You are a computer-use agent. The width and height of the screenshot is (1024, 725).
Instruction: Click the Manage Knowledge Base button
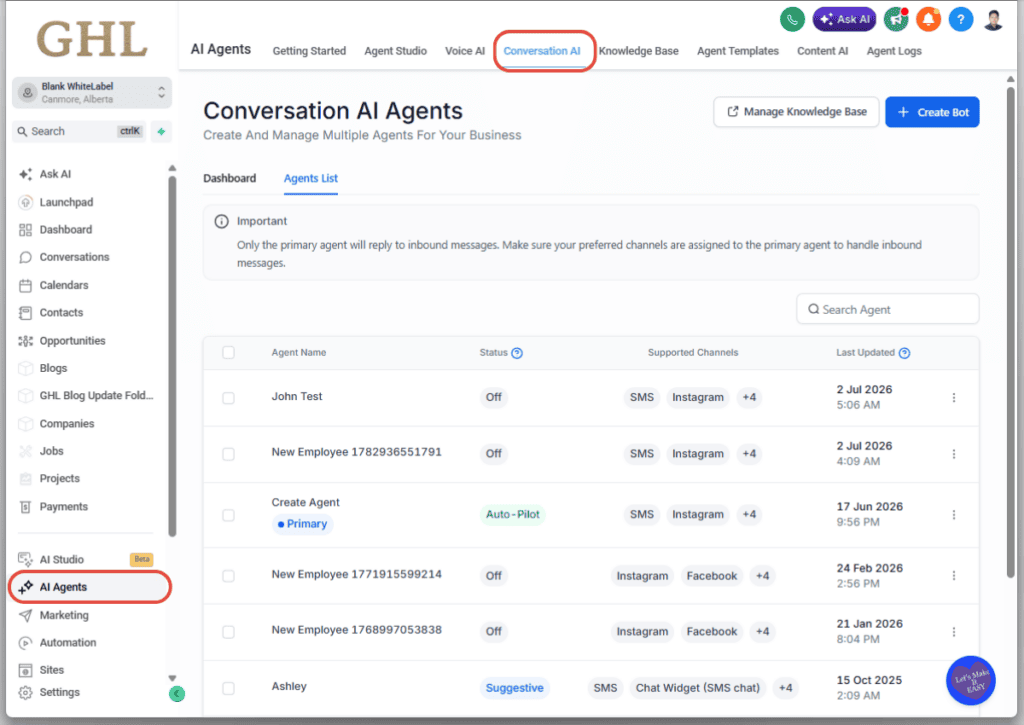796,112
